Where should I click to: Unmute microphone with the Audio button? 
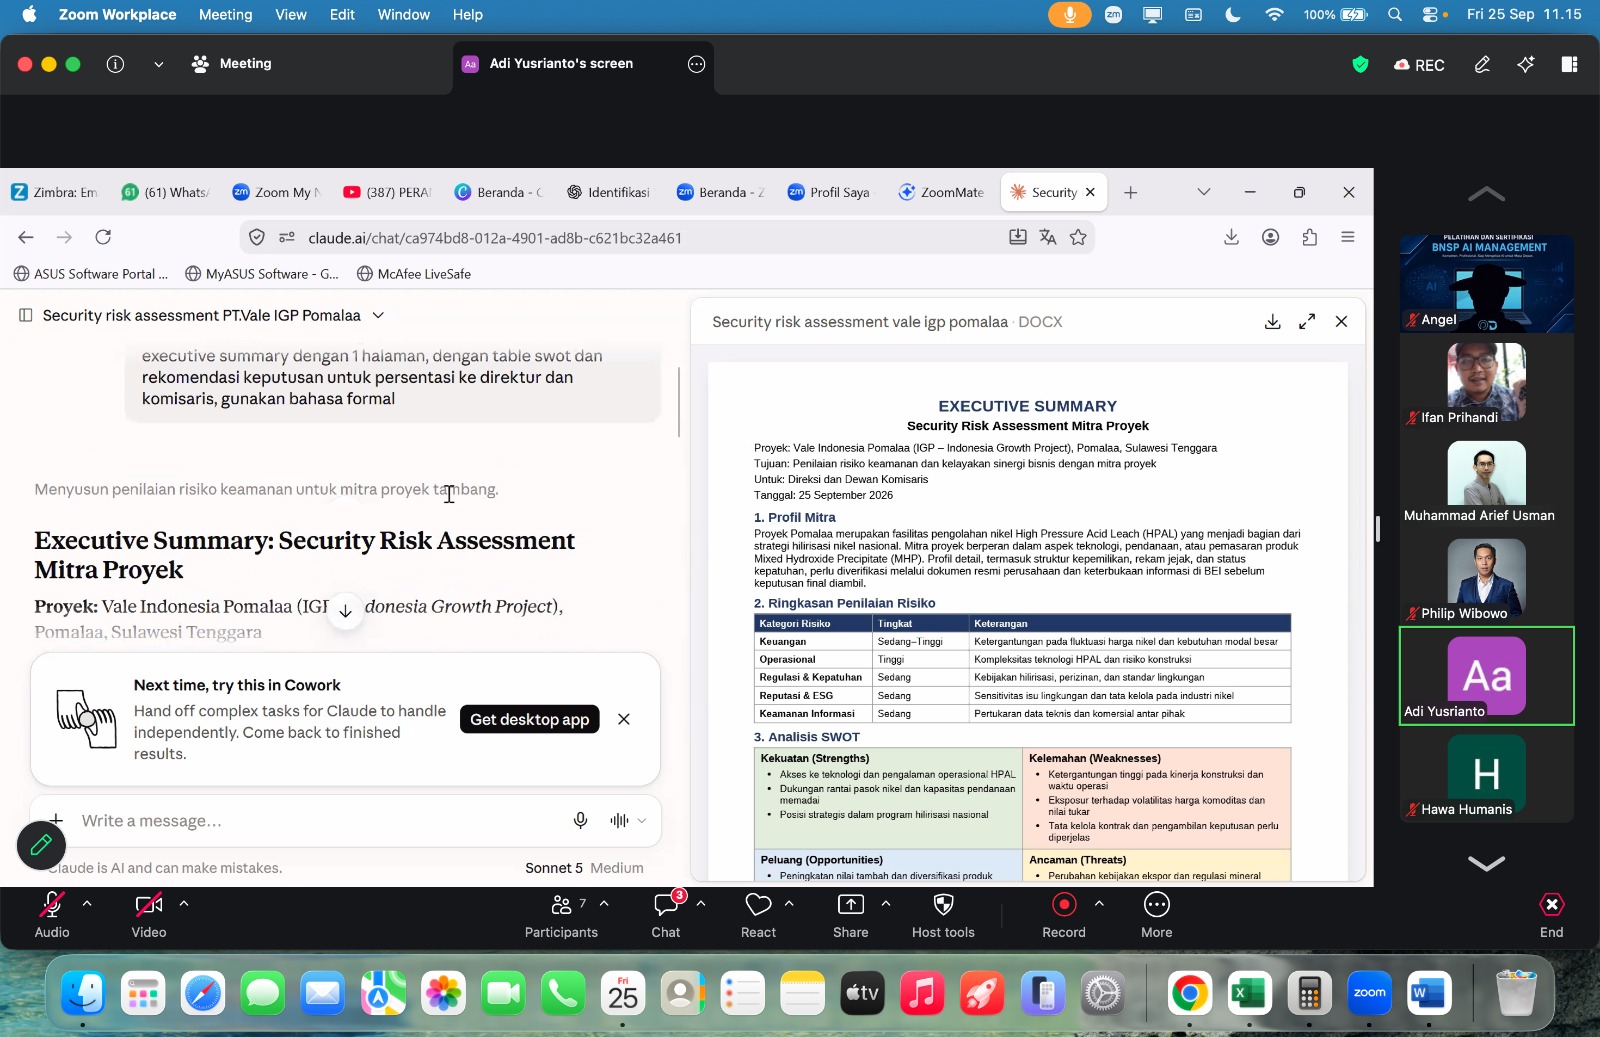(x=52, y=915)
